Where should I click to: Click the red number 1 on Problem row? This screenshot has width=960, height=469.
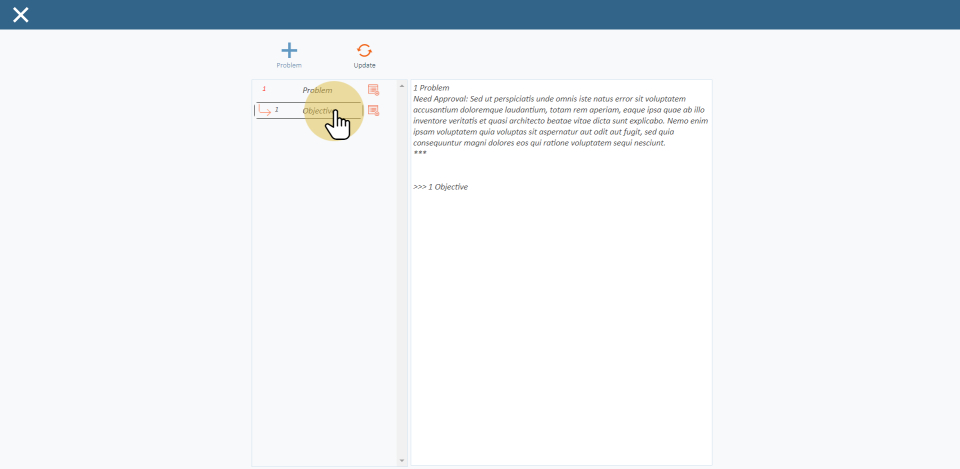pyautogui.click(x=264, y=89)
